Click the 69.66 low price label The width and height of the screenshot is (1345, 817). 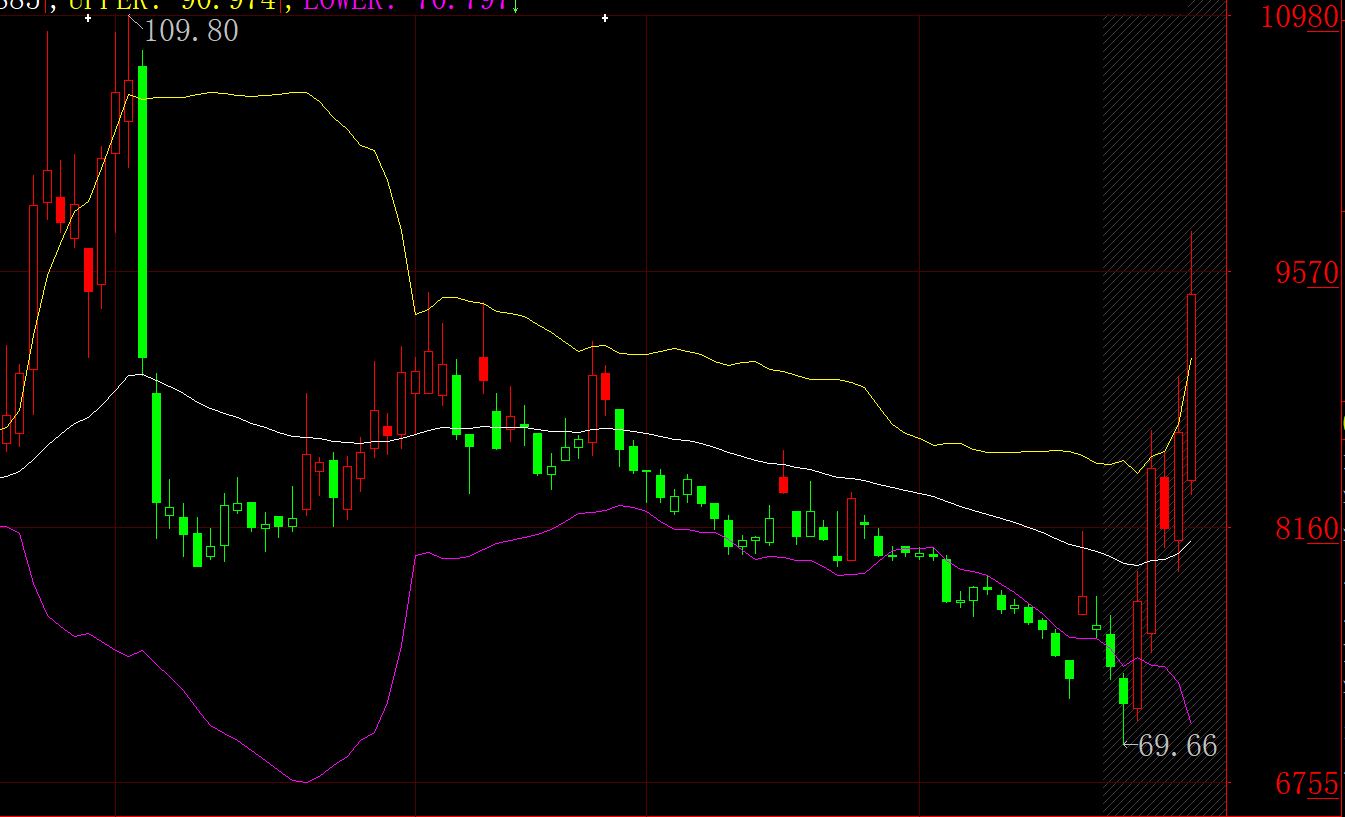pos(1178,745)
